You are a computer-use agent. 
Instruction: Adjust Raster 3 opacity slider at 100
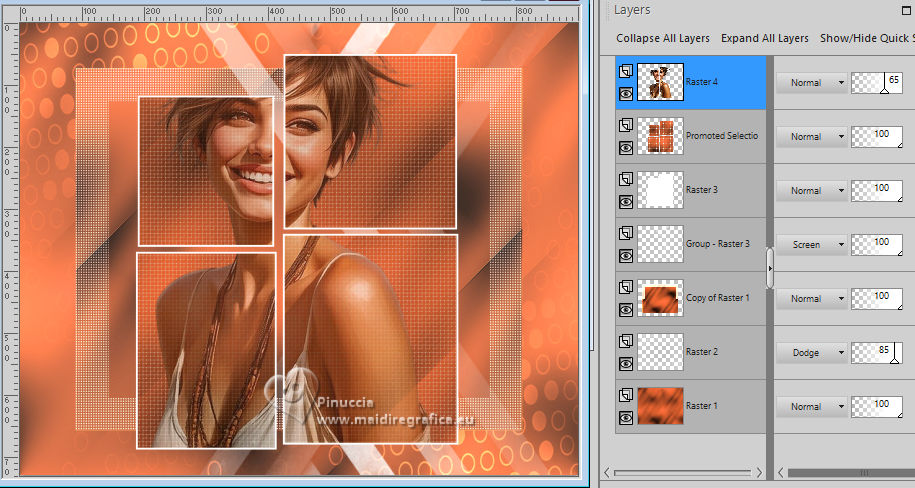[x=877, y=191]
